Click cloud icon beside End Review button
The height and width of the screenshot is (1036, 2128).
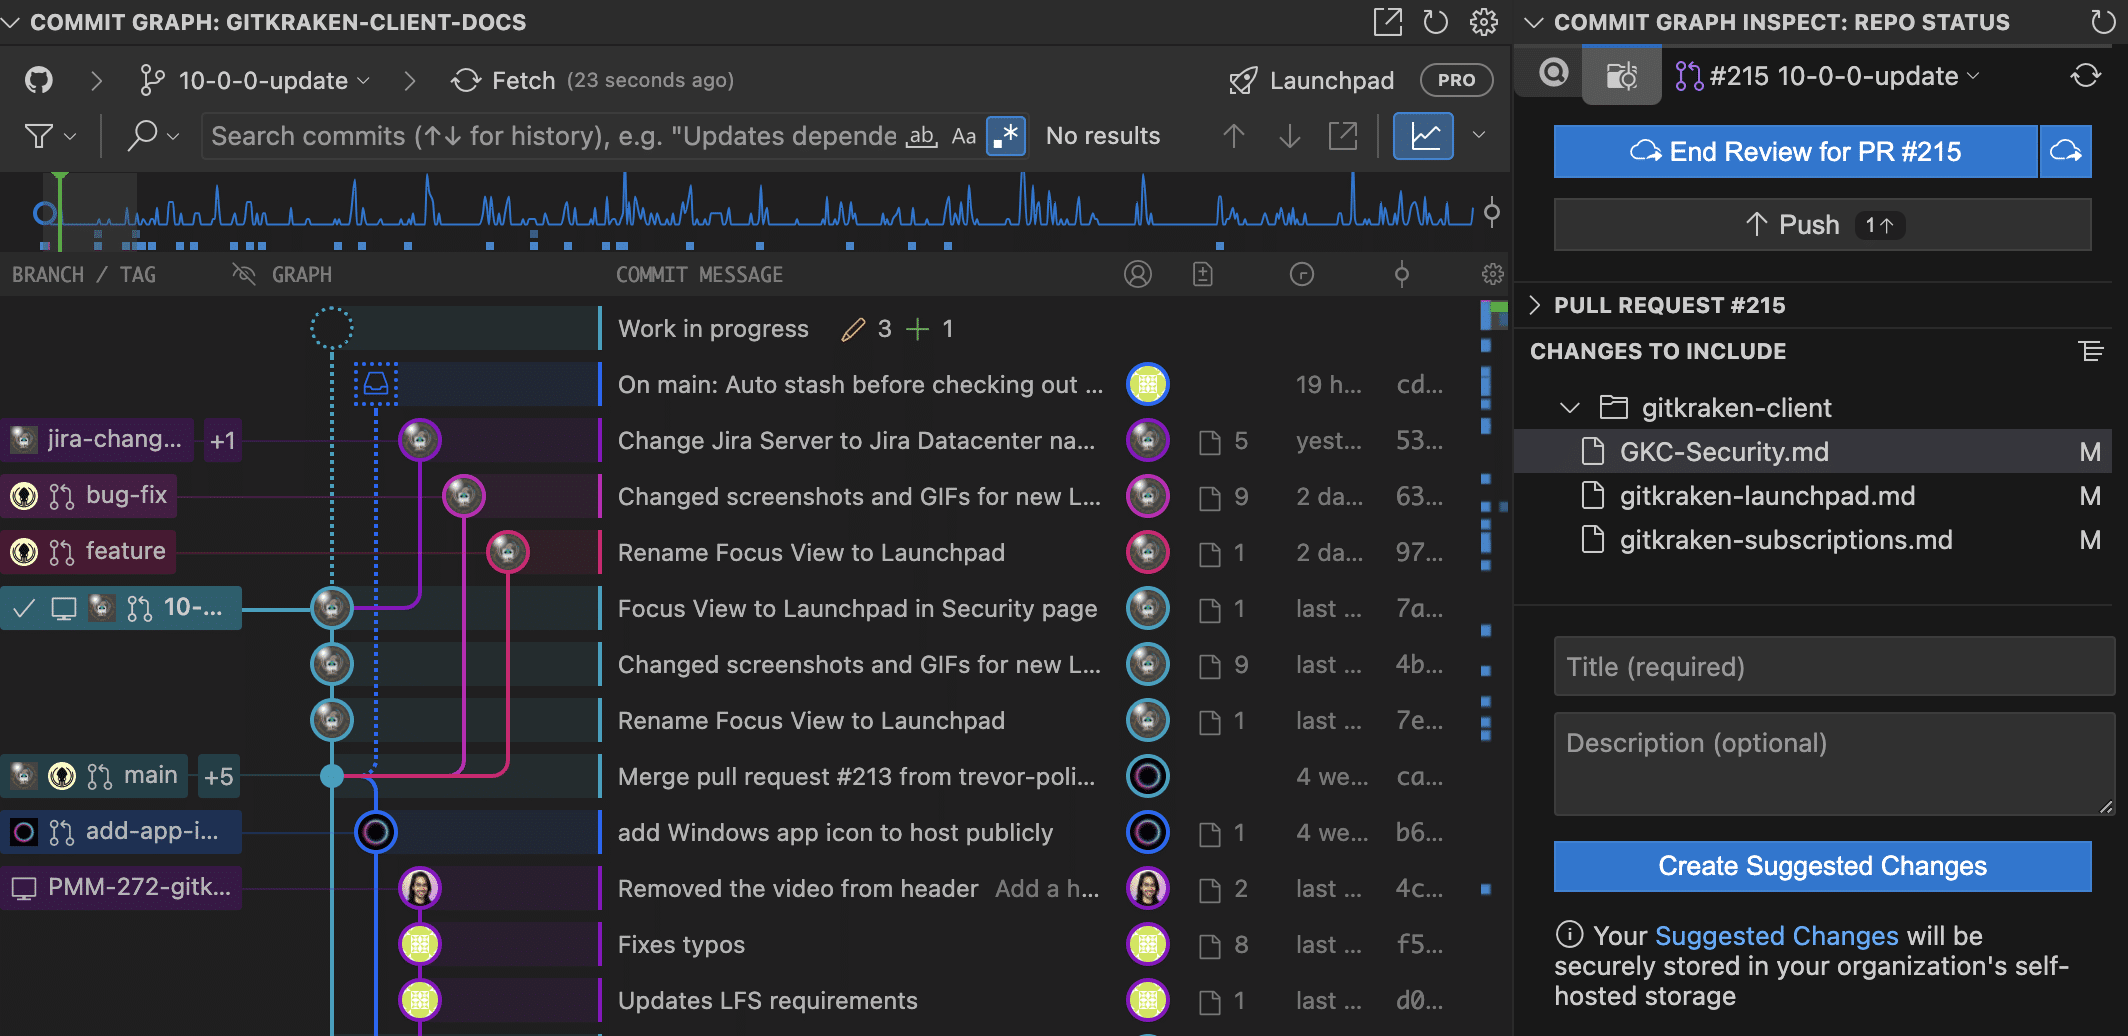(2065, 152)
